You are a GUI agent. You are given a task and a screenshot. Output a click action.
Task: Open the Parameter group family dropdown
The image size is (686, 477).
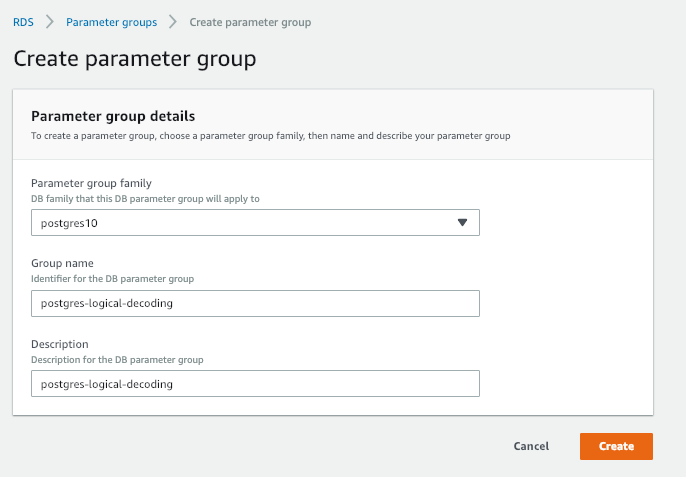(255, 222)
